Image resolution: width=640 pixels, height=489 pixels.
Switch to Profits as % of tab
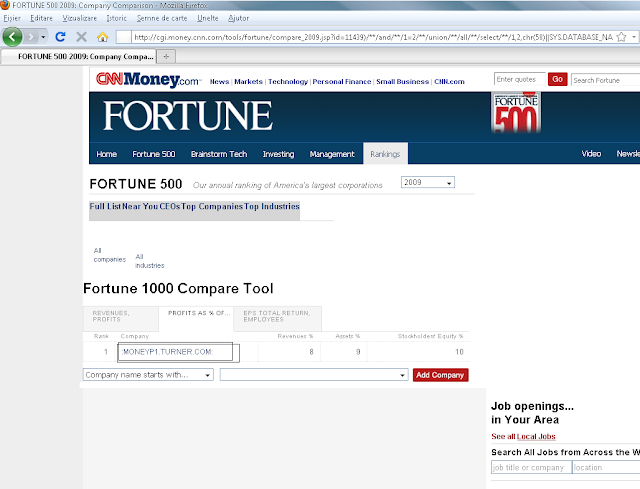tap(196, 319)
